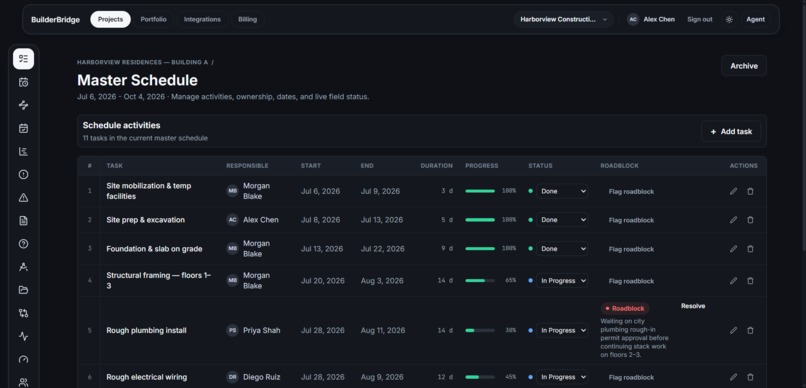Viewport: 806px width, 388px height.
Task: Open the lightning bolt sidebar icon
Action: 23,105
